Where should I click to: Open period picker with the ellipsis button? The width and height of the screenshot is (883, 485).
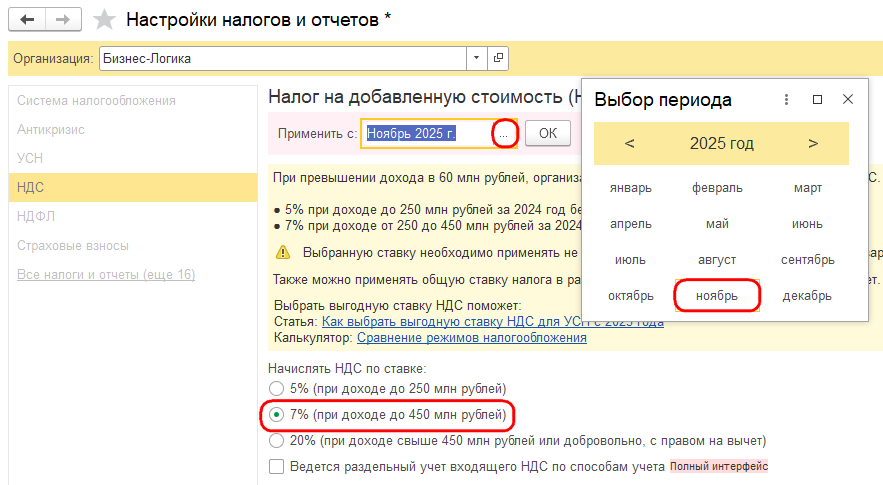(503, 134)
